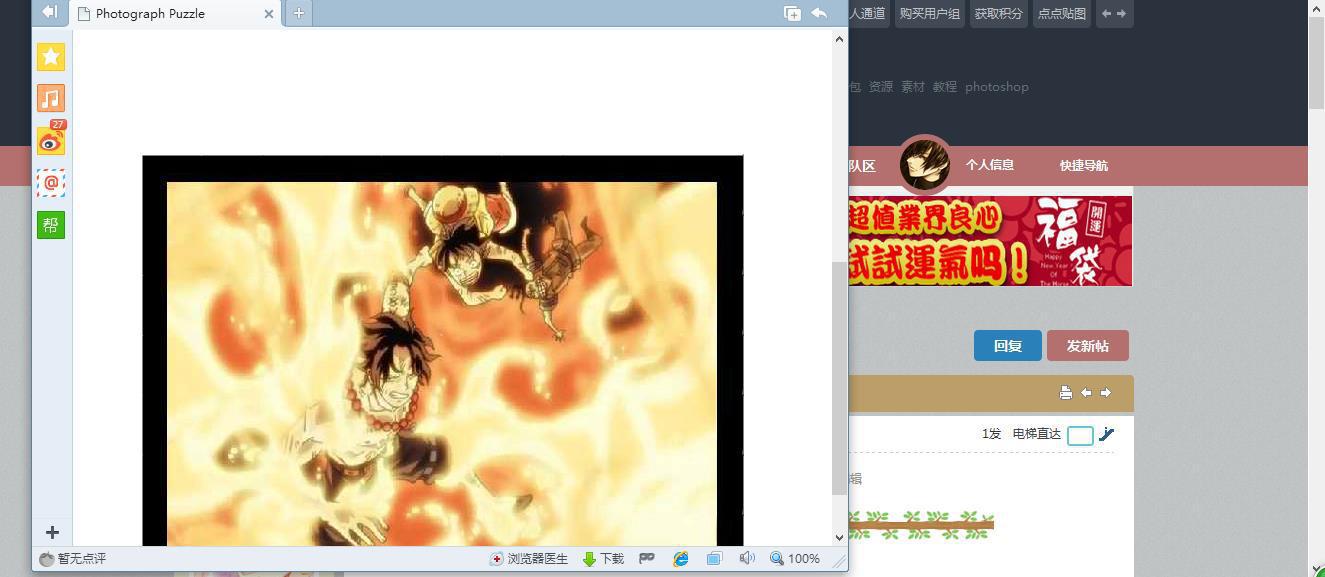Expand 个人信息 personal info menu
The height and width of the screenshot is (577, 1325).
click(989, 165)
